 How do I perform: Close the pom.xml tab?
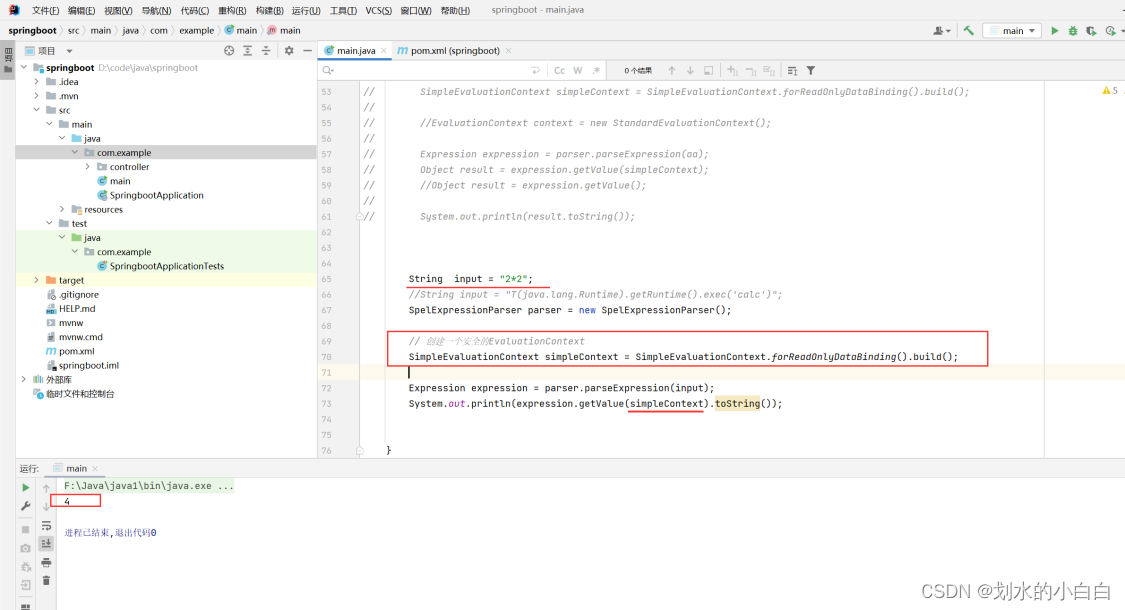[x=508, y=51]
